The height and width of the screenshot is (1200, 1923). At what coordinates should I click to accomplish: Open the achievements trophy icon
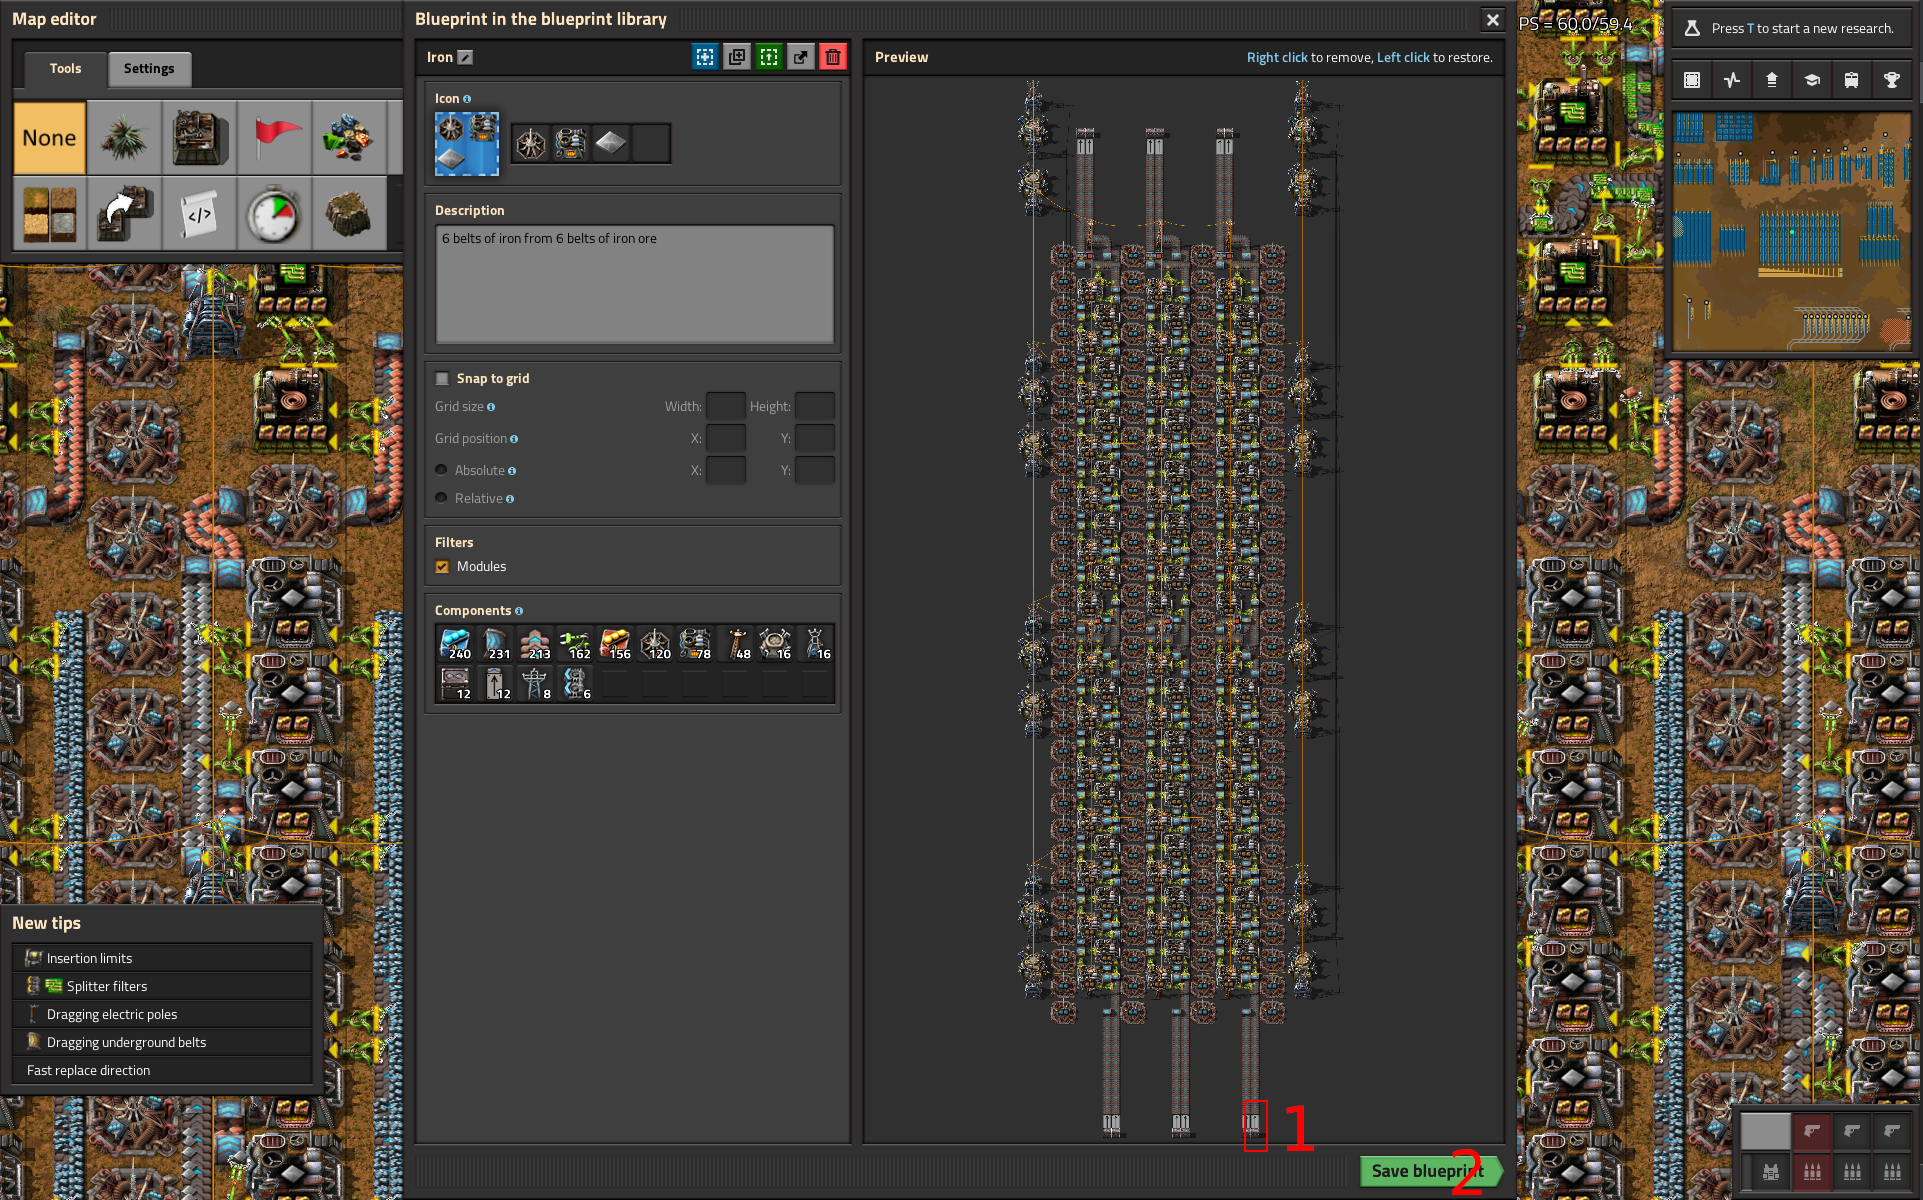point(1892,80)
